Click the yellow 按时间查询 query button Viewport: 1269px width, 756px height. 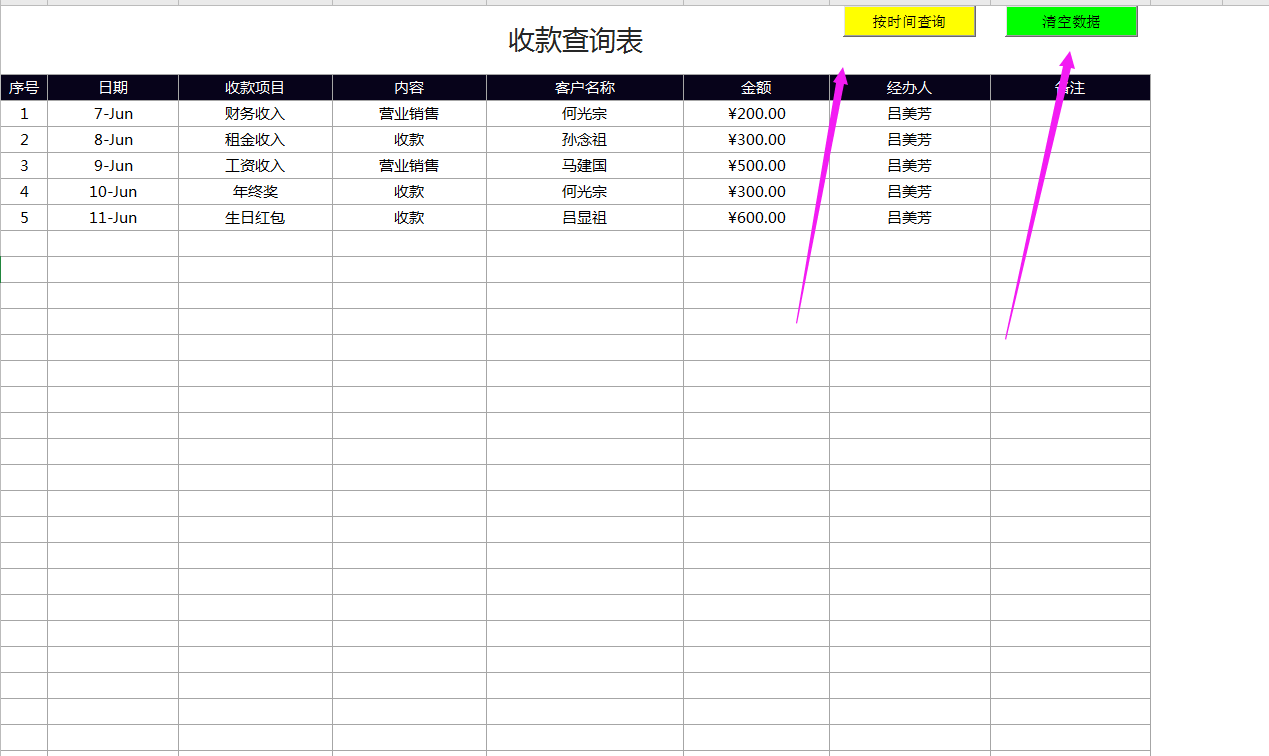[x=908, y=21]
